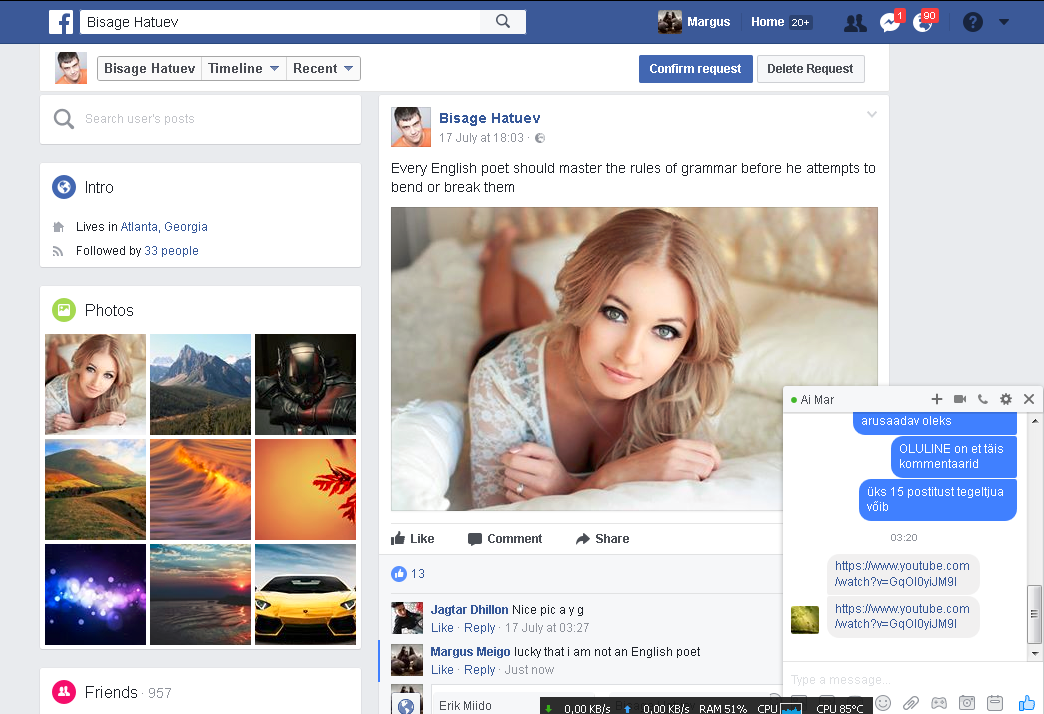
Task: Click the 13 likes reaction icon
Action: point(399,573)
